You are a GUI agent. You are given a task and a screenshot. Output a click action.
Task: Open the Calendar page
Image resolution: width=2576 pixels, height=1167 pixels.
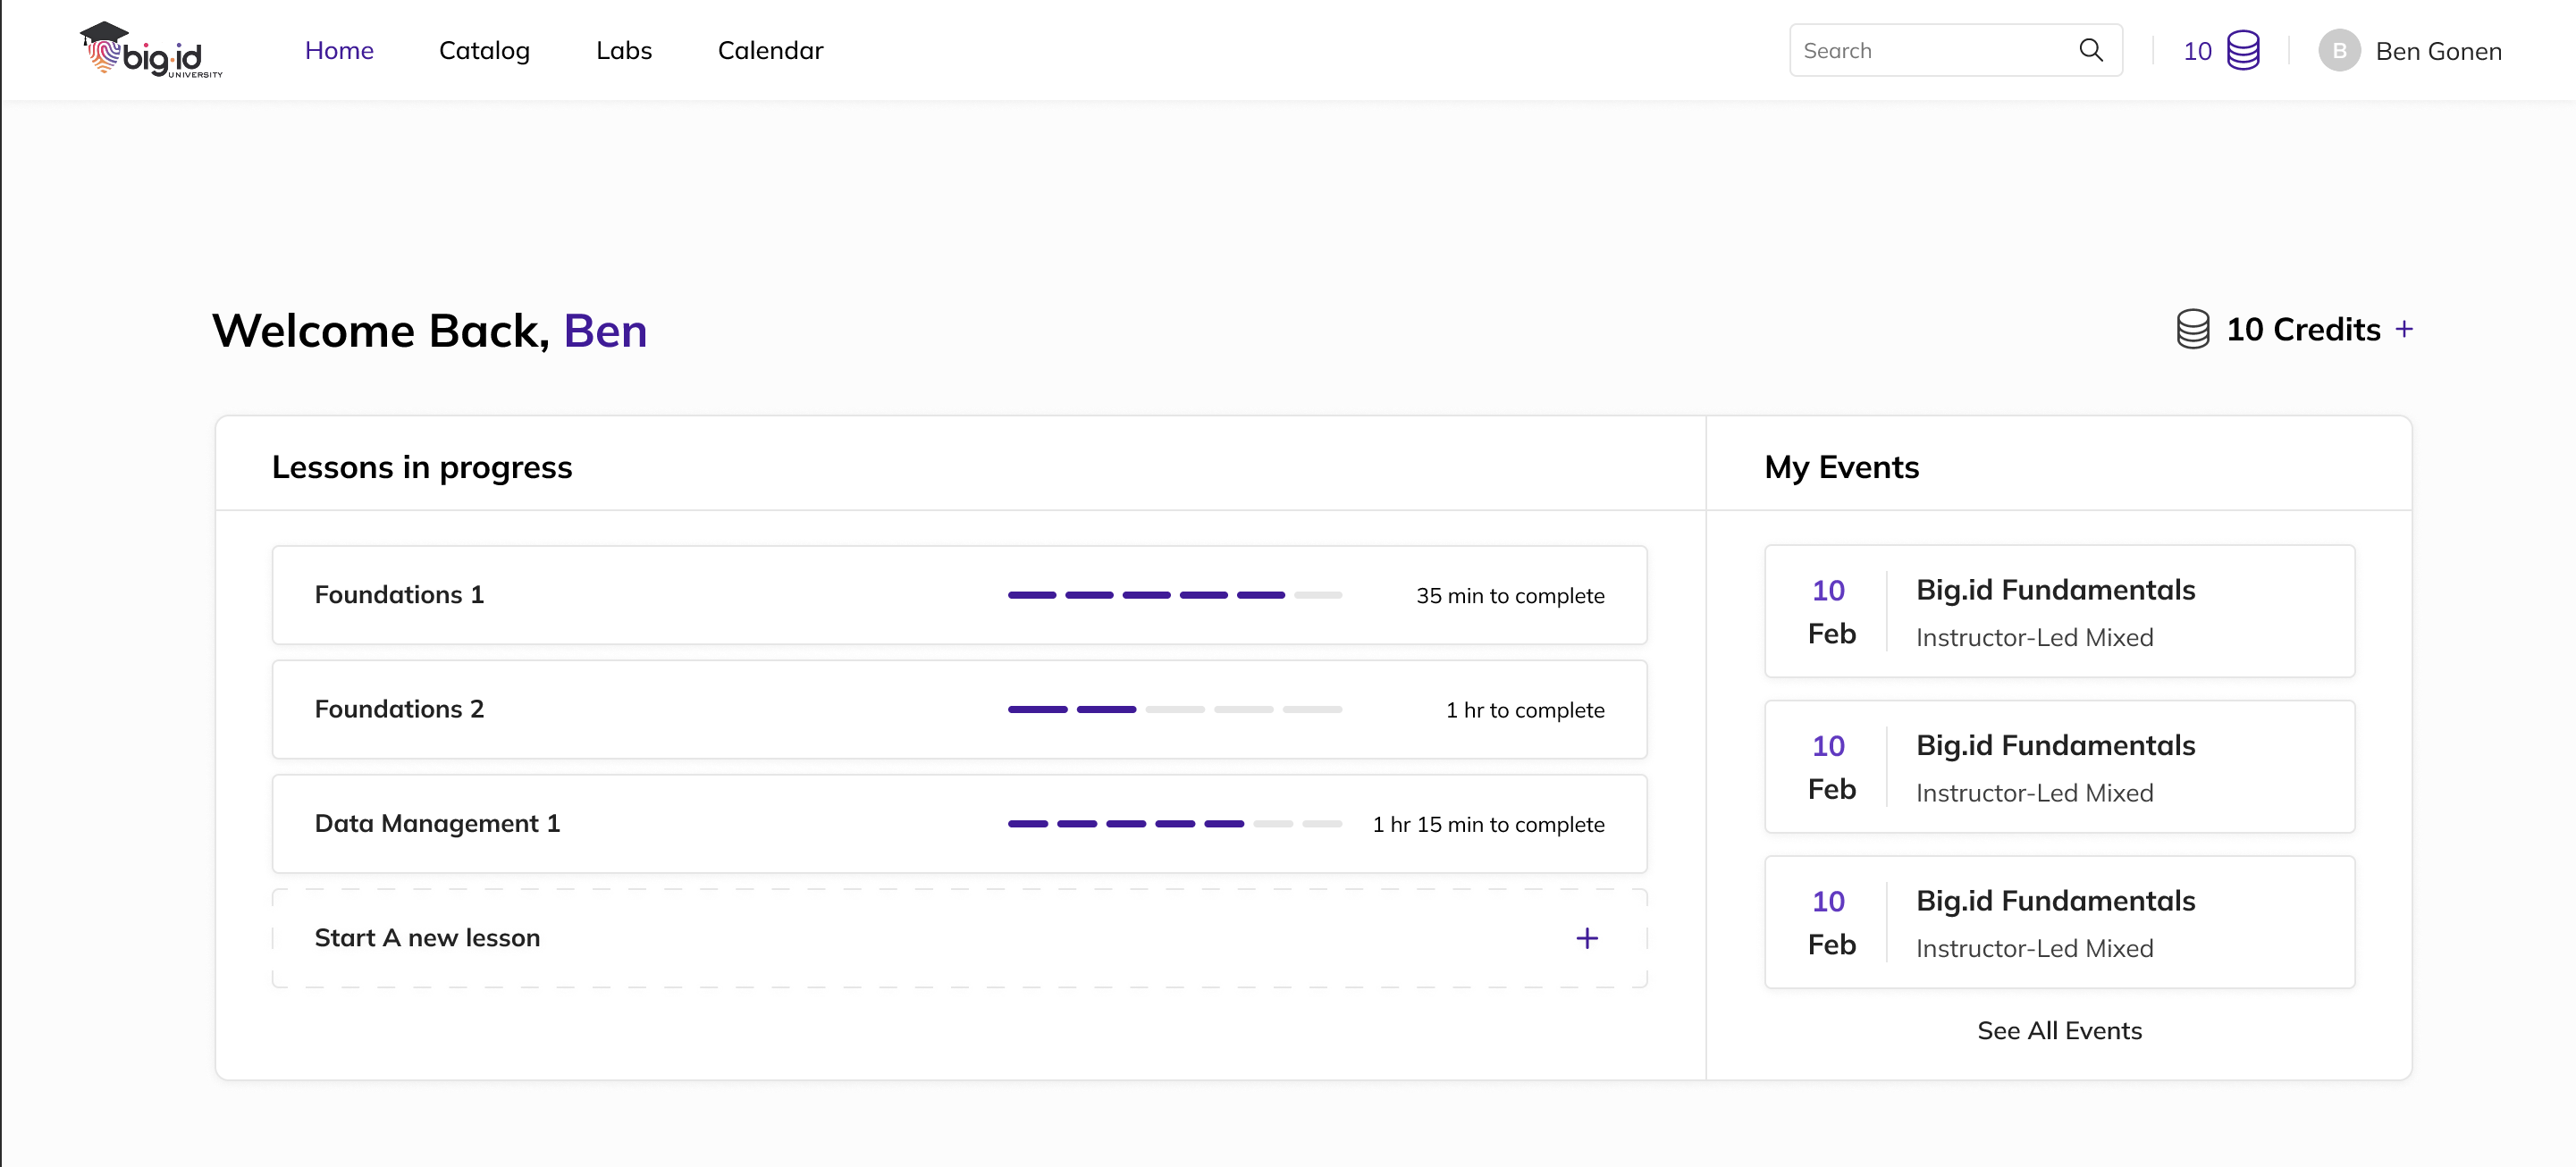pyautogui.click(x=770, y=50)
